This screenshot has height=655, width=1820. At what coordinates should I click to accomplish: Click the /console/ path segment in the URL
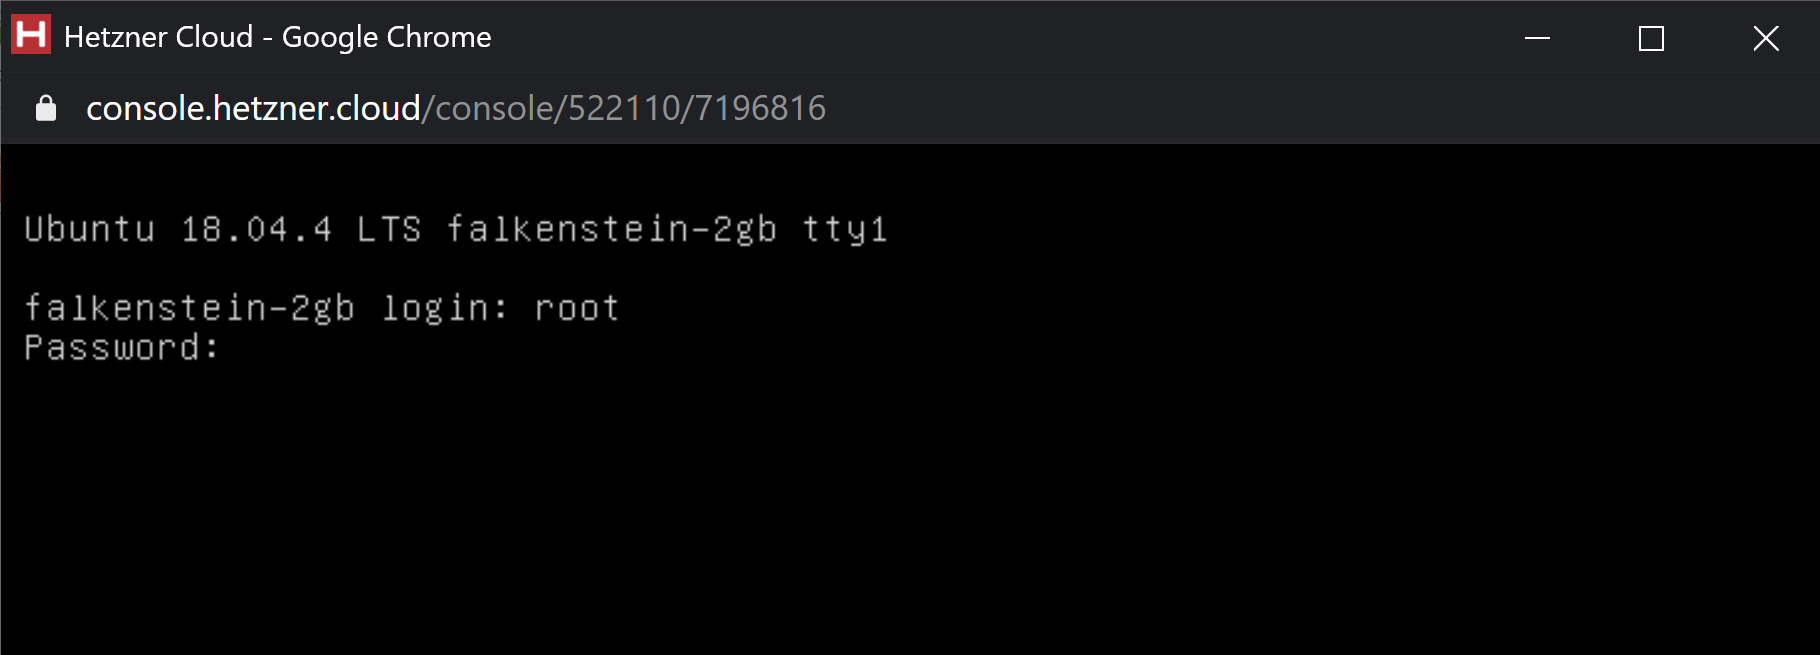tap(494, 108)
